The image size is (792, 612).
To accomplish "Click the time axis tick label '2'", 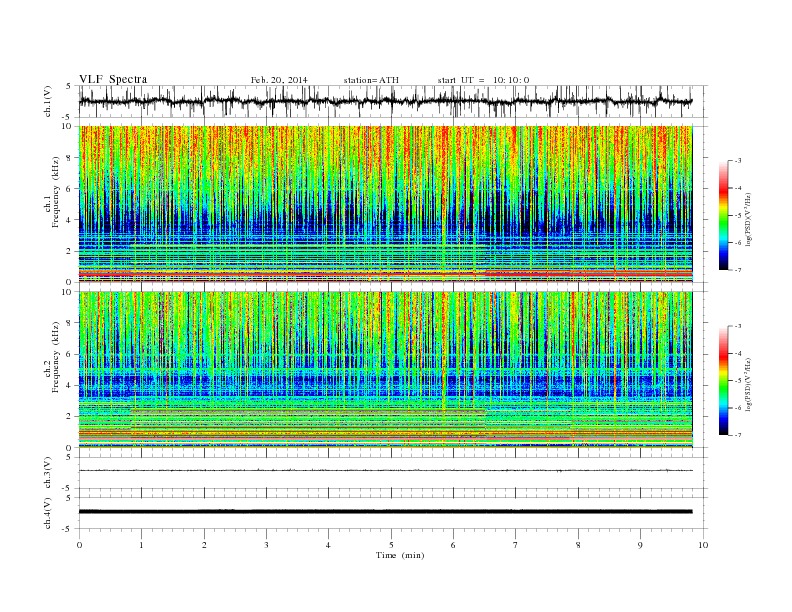I will point(204,545).
